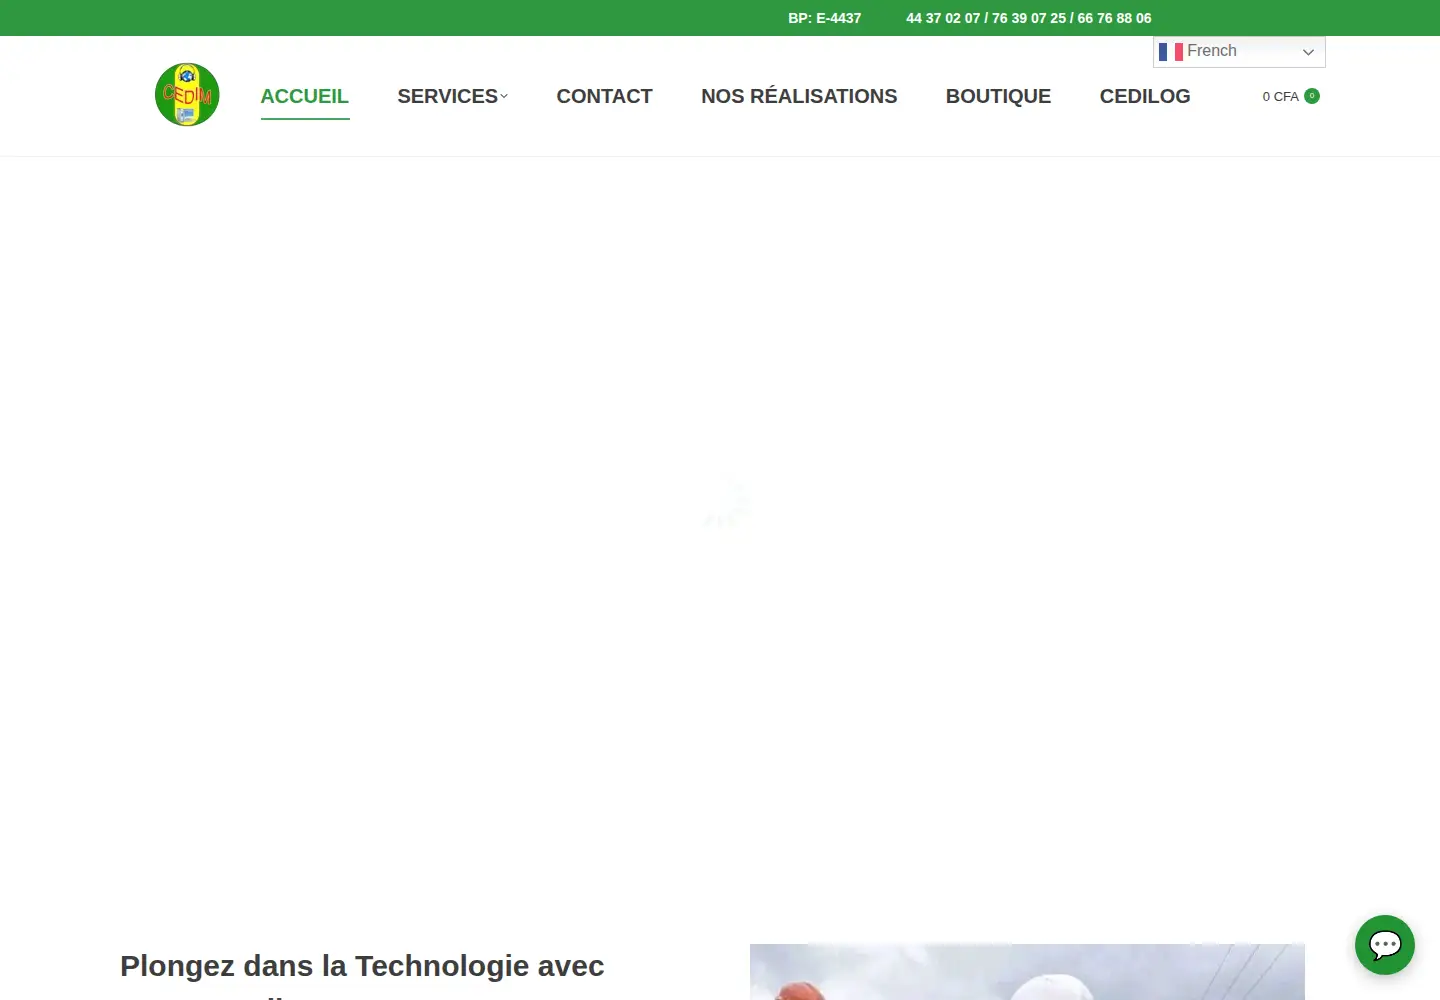Click the Plongez dans la Technologie heading

[x=362, y=973]
